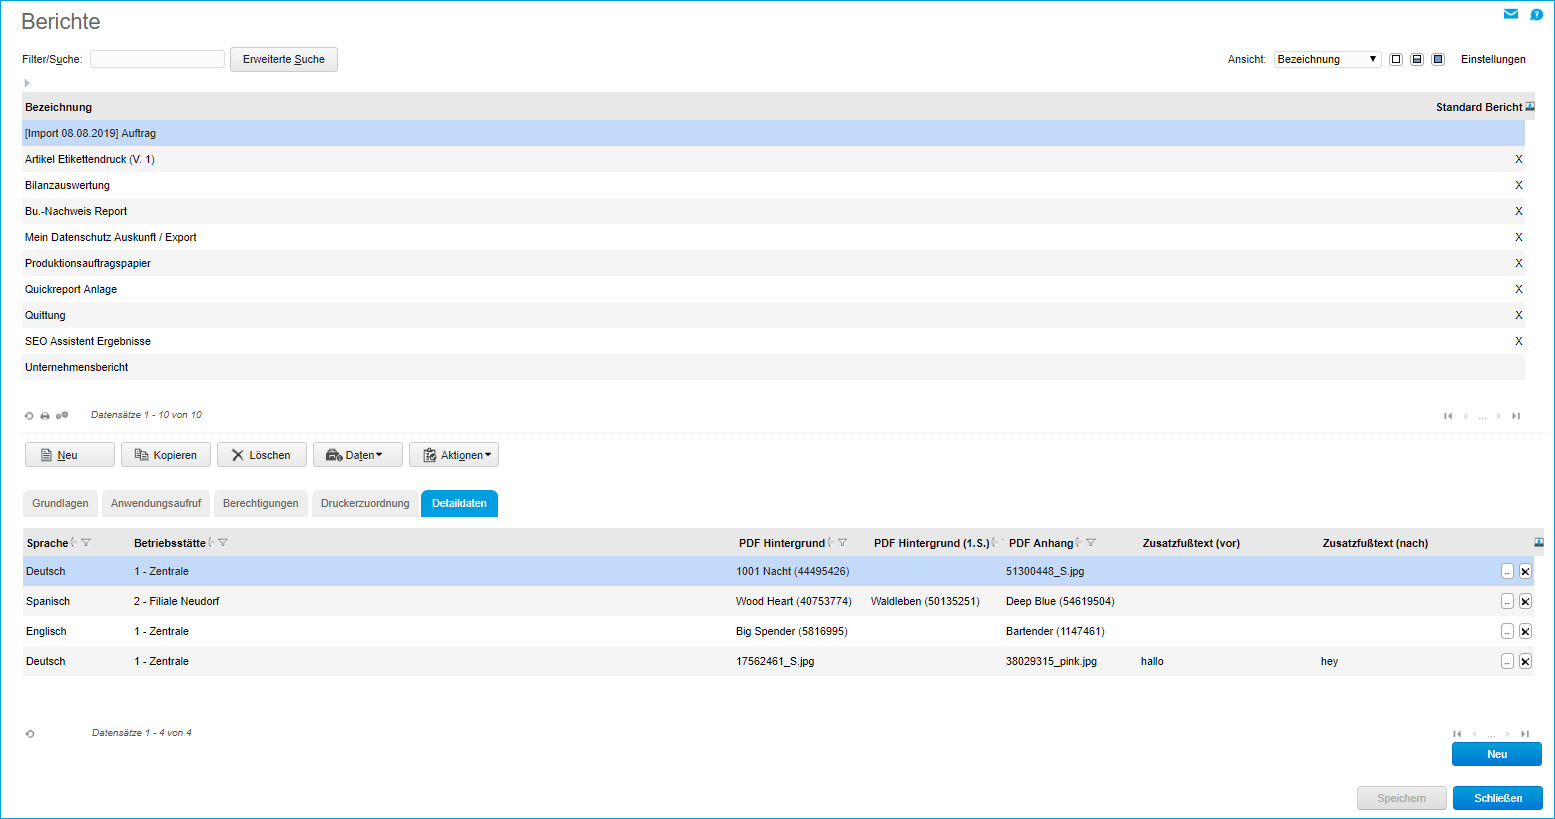Switch to the empty-square list-only view
This screenshot has height=819, width=1555.
(x=1396, y=59)
